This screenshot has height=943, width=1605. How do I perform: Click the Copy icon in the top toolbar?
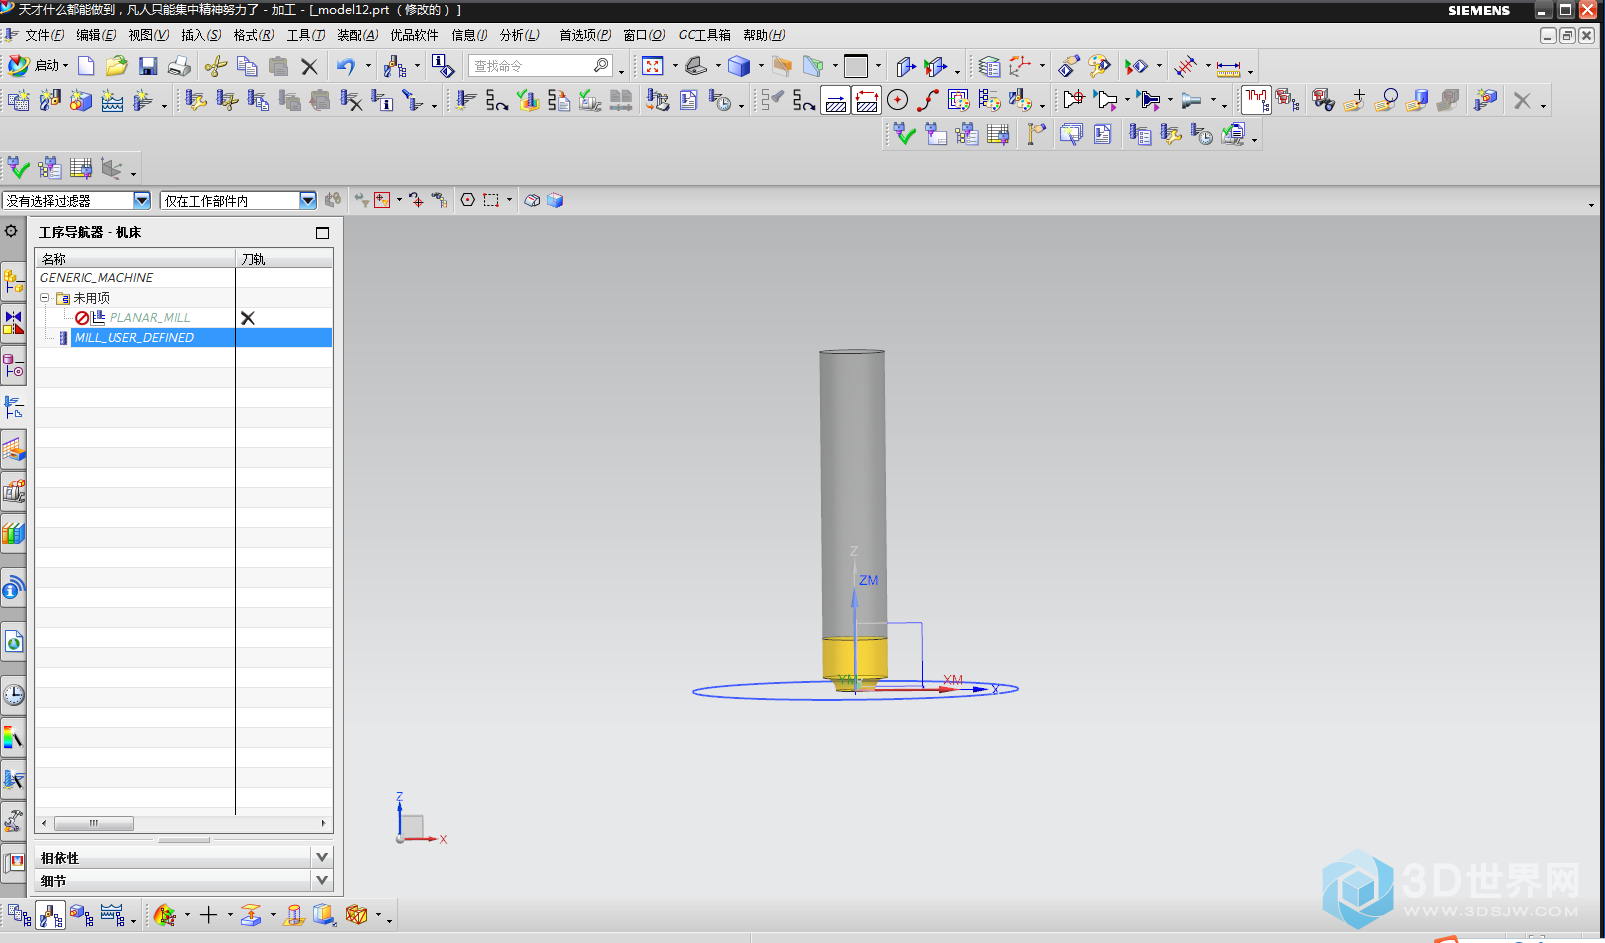pos(247,66)
